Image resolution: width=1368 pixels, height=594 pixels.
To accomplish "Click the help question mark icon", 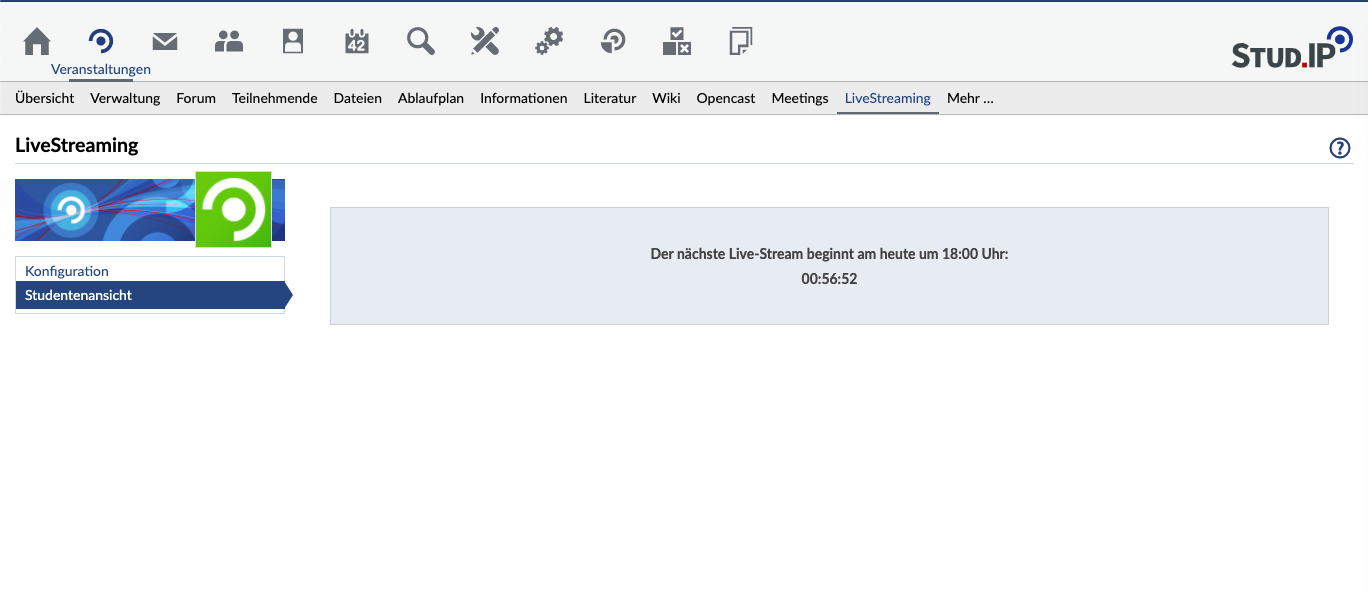I will 1339,148.
